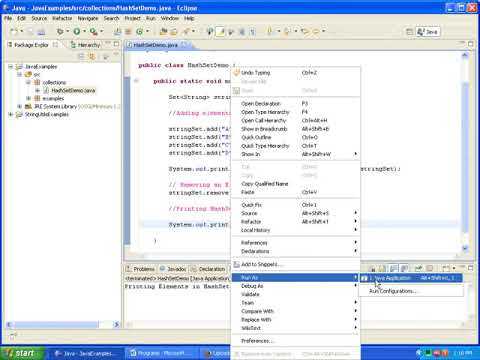Click the editor scroll up arrow
This screenshot has width=480, height=360.
click(465, 56)
